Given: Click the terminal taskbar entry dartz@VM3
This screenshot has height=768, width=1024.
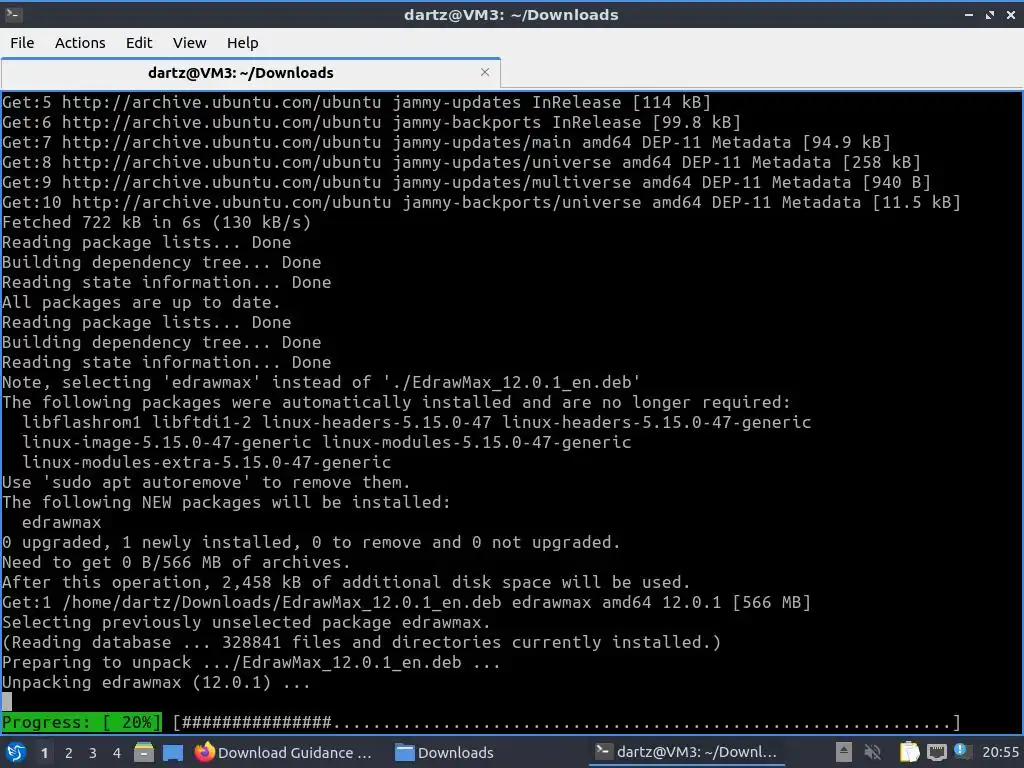Looking at the screenshot, I should tap(686, 752).
